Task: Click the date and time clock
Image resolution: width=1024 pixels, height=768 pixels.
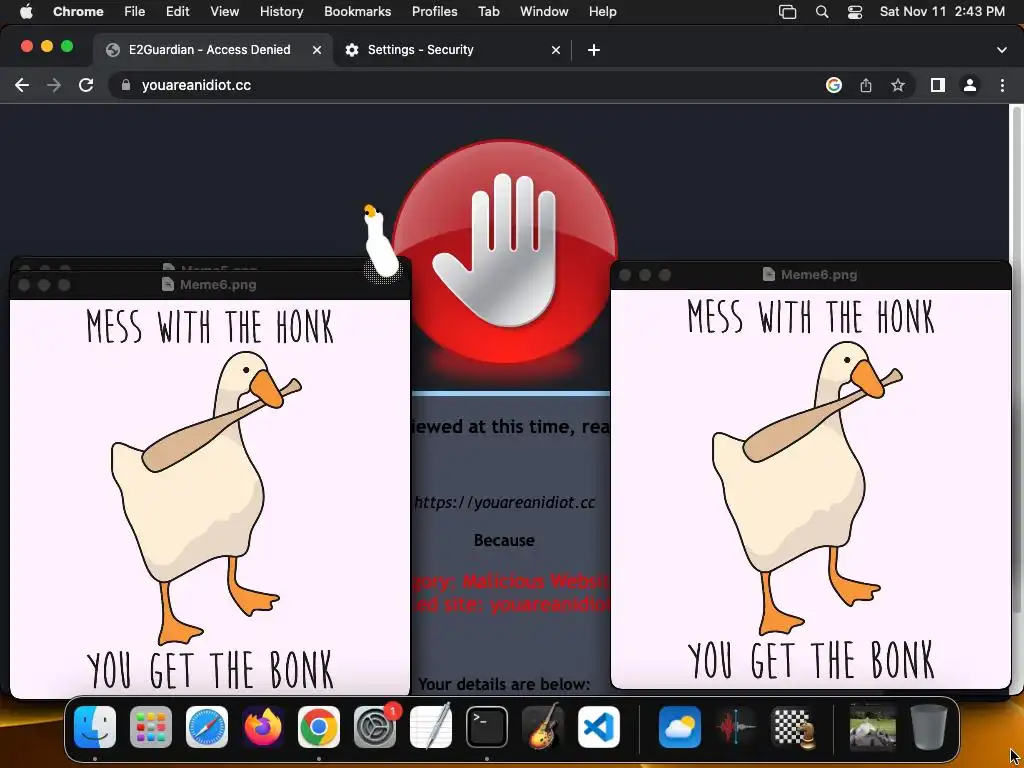Action: point(942,12)
